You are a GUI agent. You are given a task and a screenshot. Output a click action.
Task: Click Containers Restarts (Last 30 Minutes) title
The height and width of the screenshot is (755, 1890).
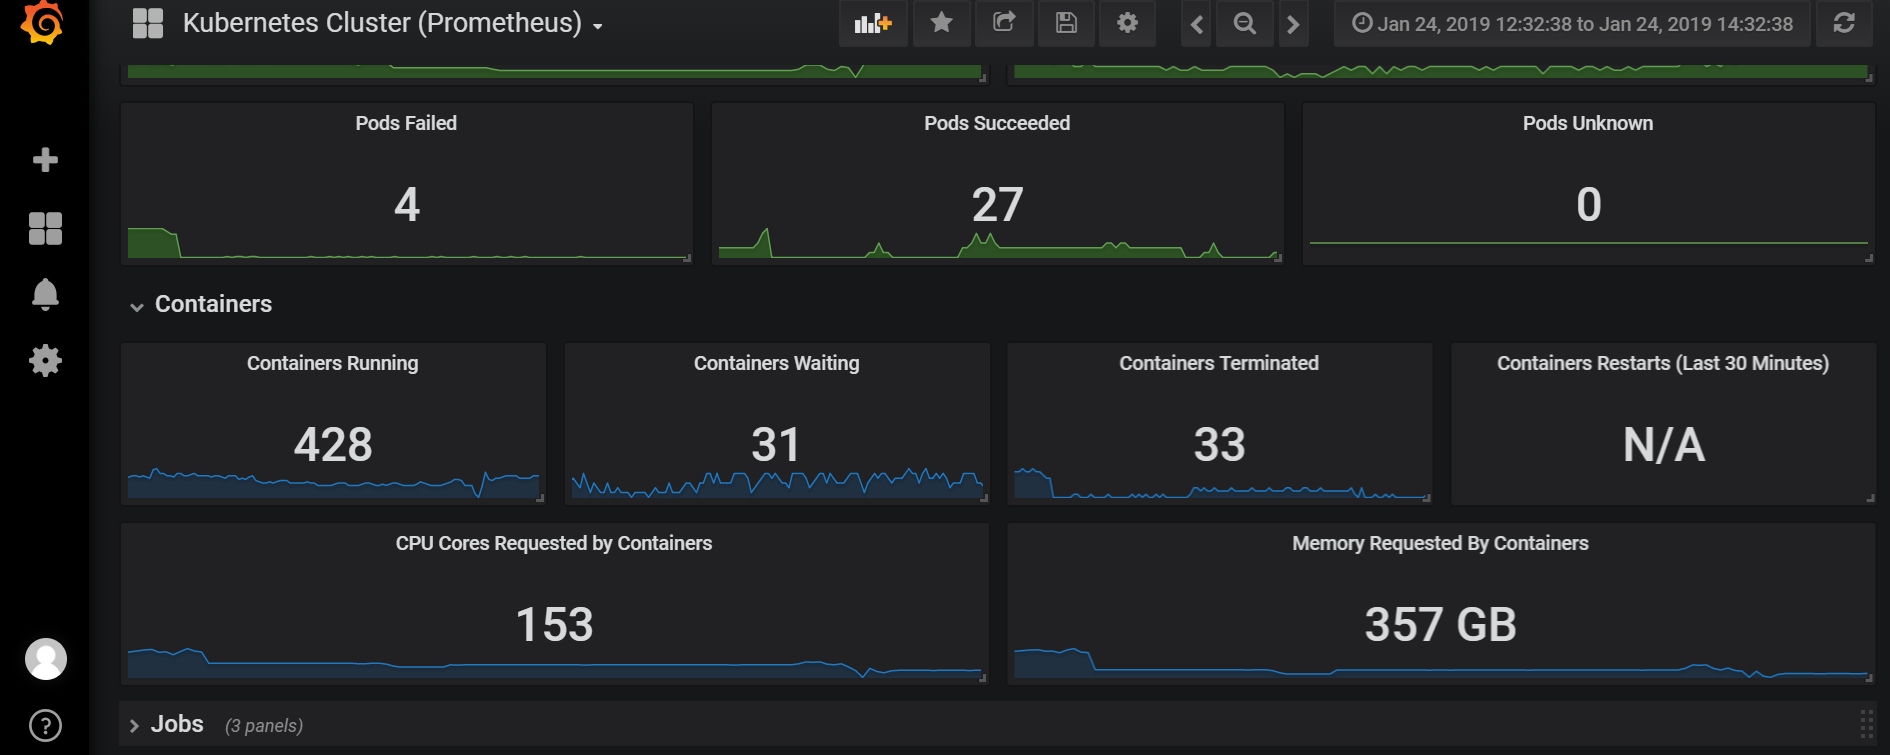click(1663, 363)
